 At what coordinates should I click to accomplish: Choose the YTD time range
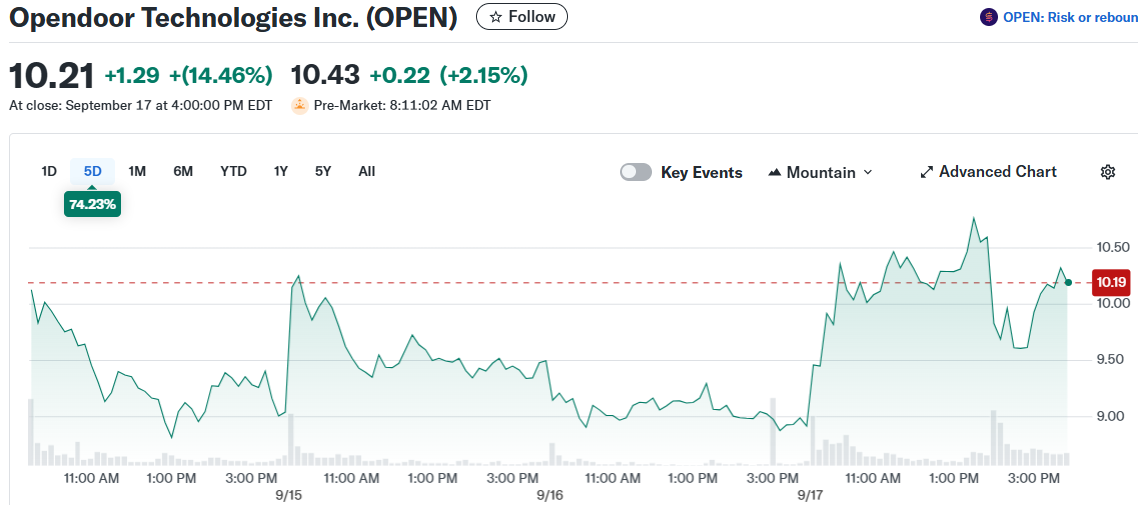click(234, 171)
